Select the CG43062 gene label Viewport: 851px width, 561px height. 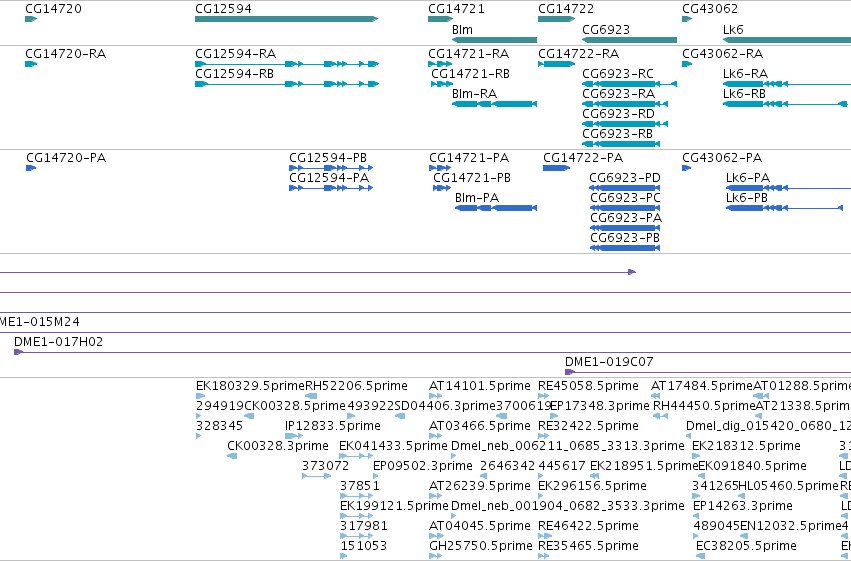pyautogui.click(x=710, y=9)
